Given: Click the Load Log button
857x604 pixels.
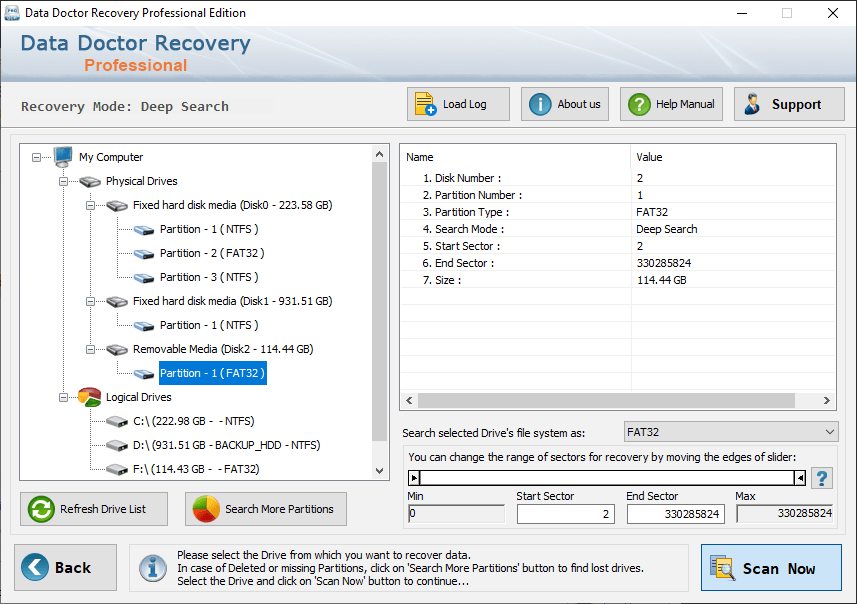Looking at the screenshot, I should pos(458,104).
